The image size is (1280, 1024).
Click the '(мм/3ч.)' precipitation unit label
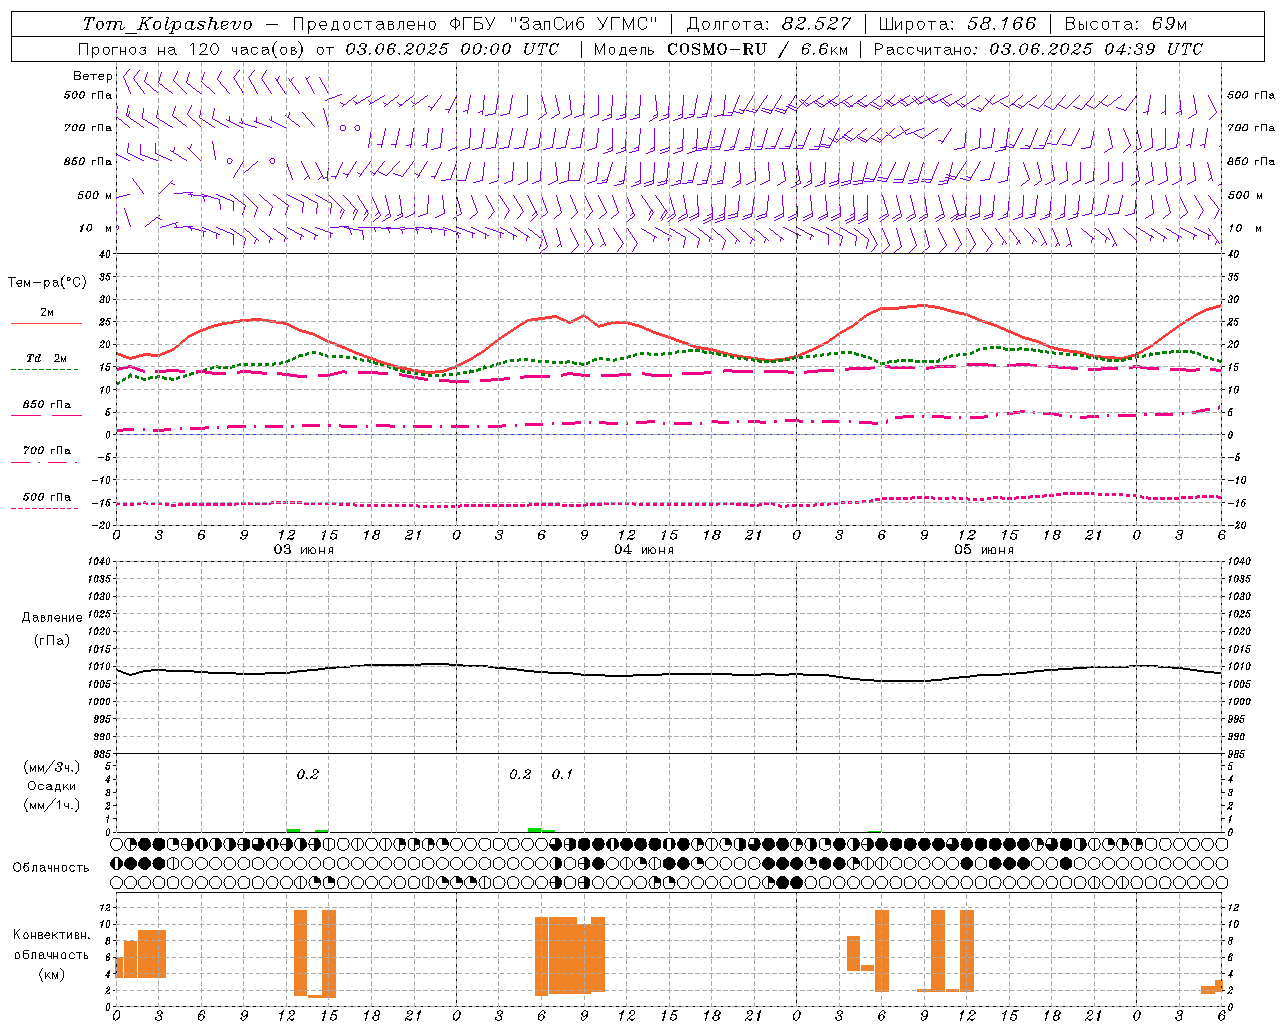[x=52, y=767]
